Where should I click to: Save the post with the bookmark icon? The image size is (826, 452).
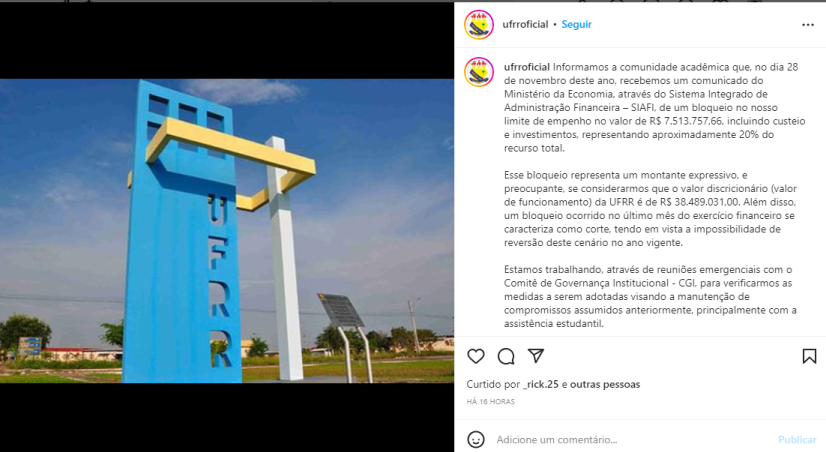point(809,357)
